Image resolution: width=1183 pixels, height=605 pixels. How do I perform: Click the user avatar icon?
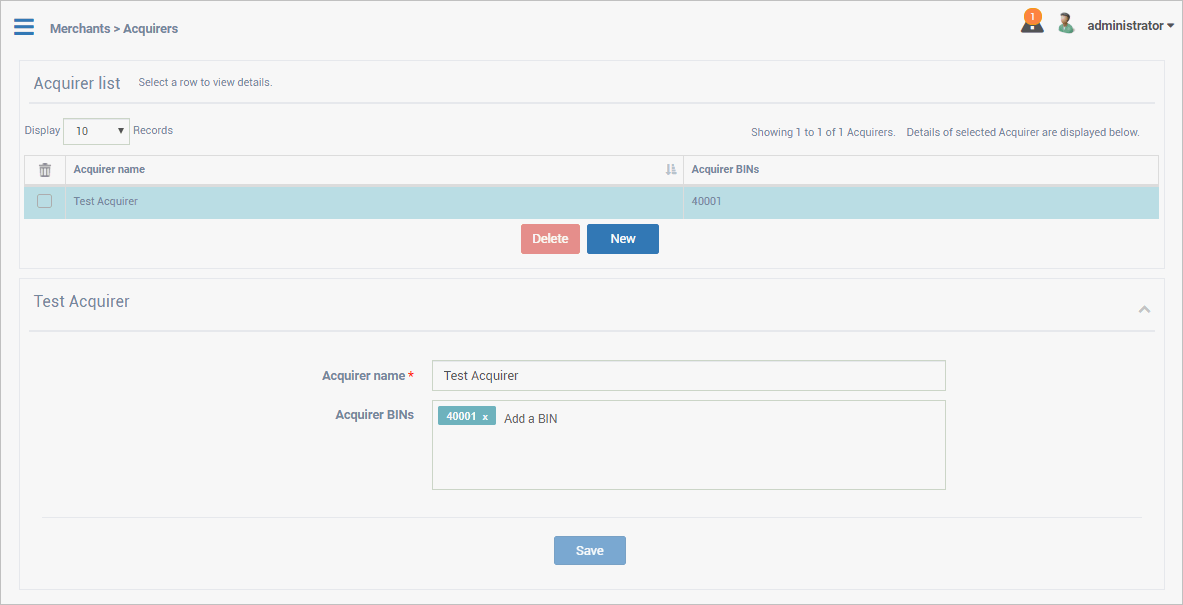pos(1066,24)
